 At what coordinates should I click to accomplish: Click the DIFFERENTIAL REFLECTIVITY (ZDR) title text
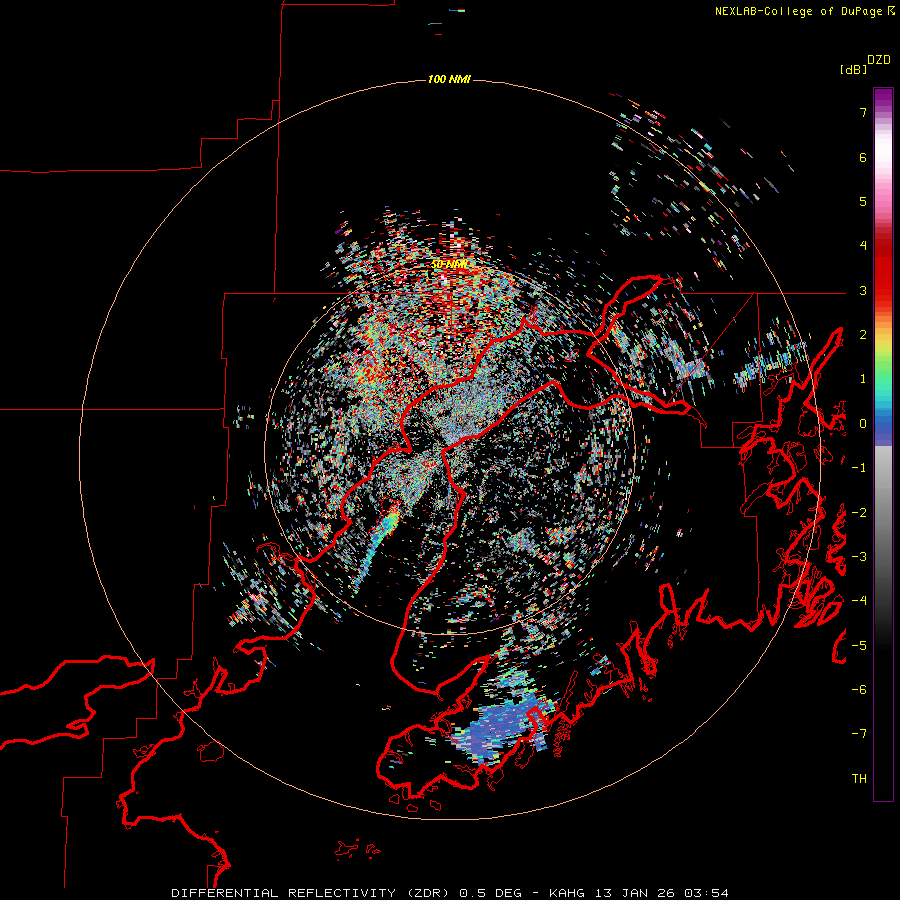[312, 893]
